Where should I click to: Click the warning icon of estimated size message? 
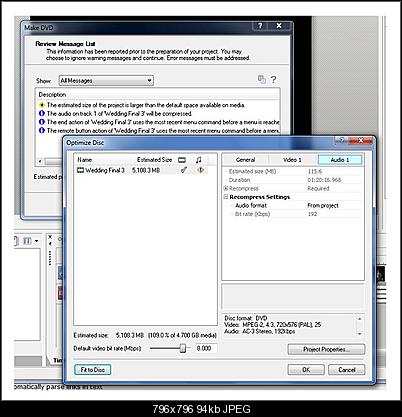(42, 105)
